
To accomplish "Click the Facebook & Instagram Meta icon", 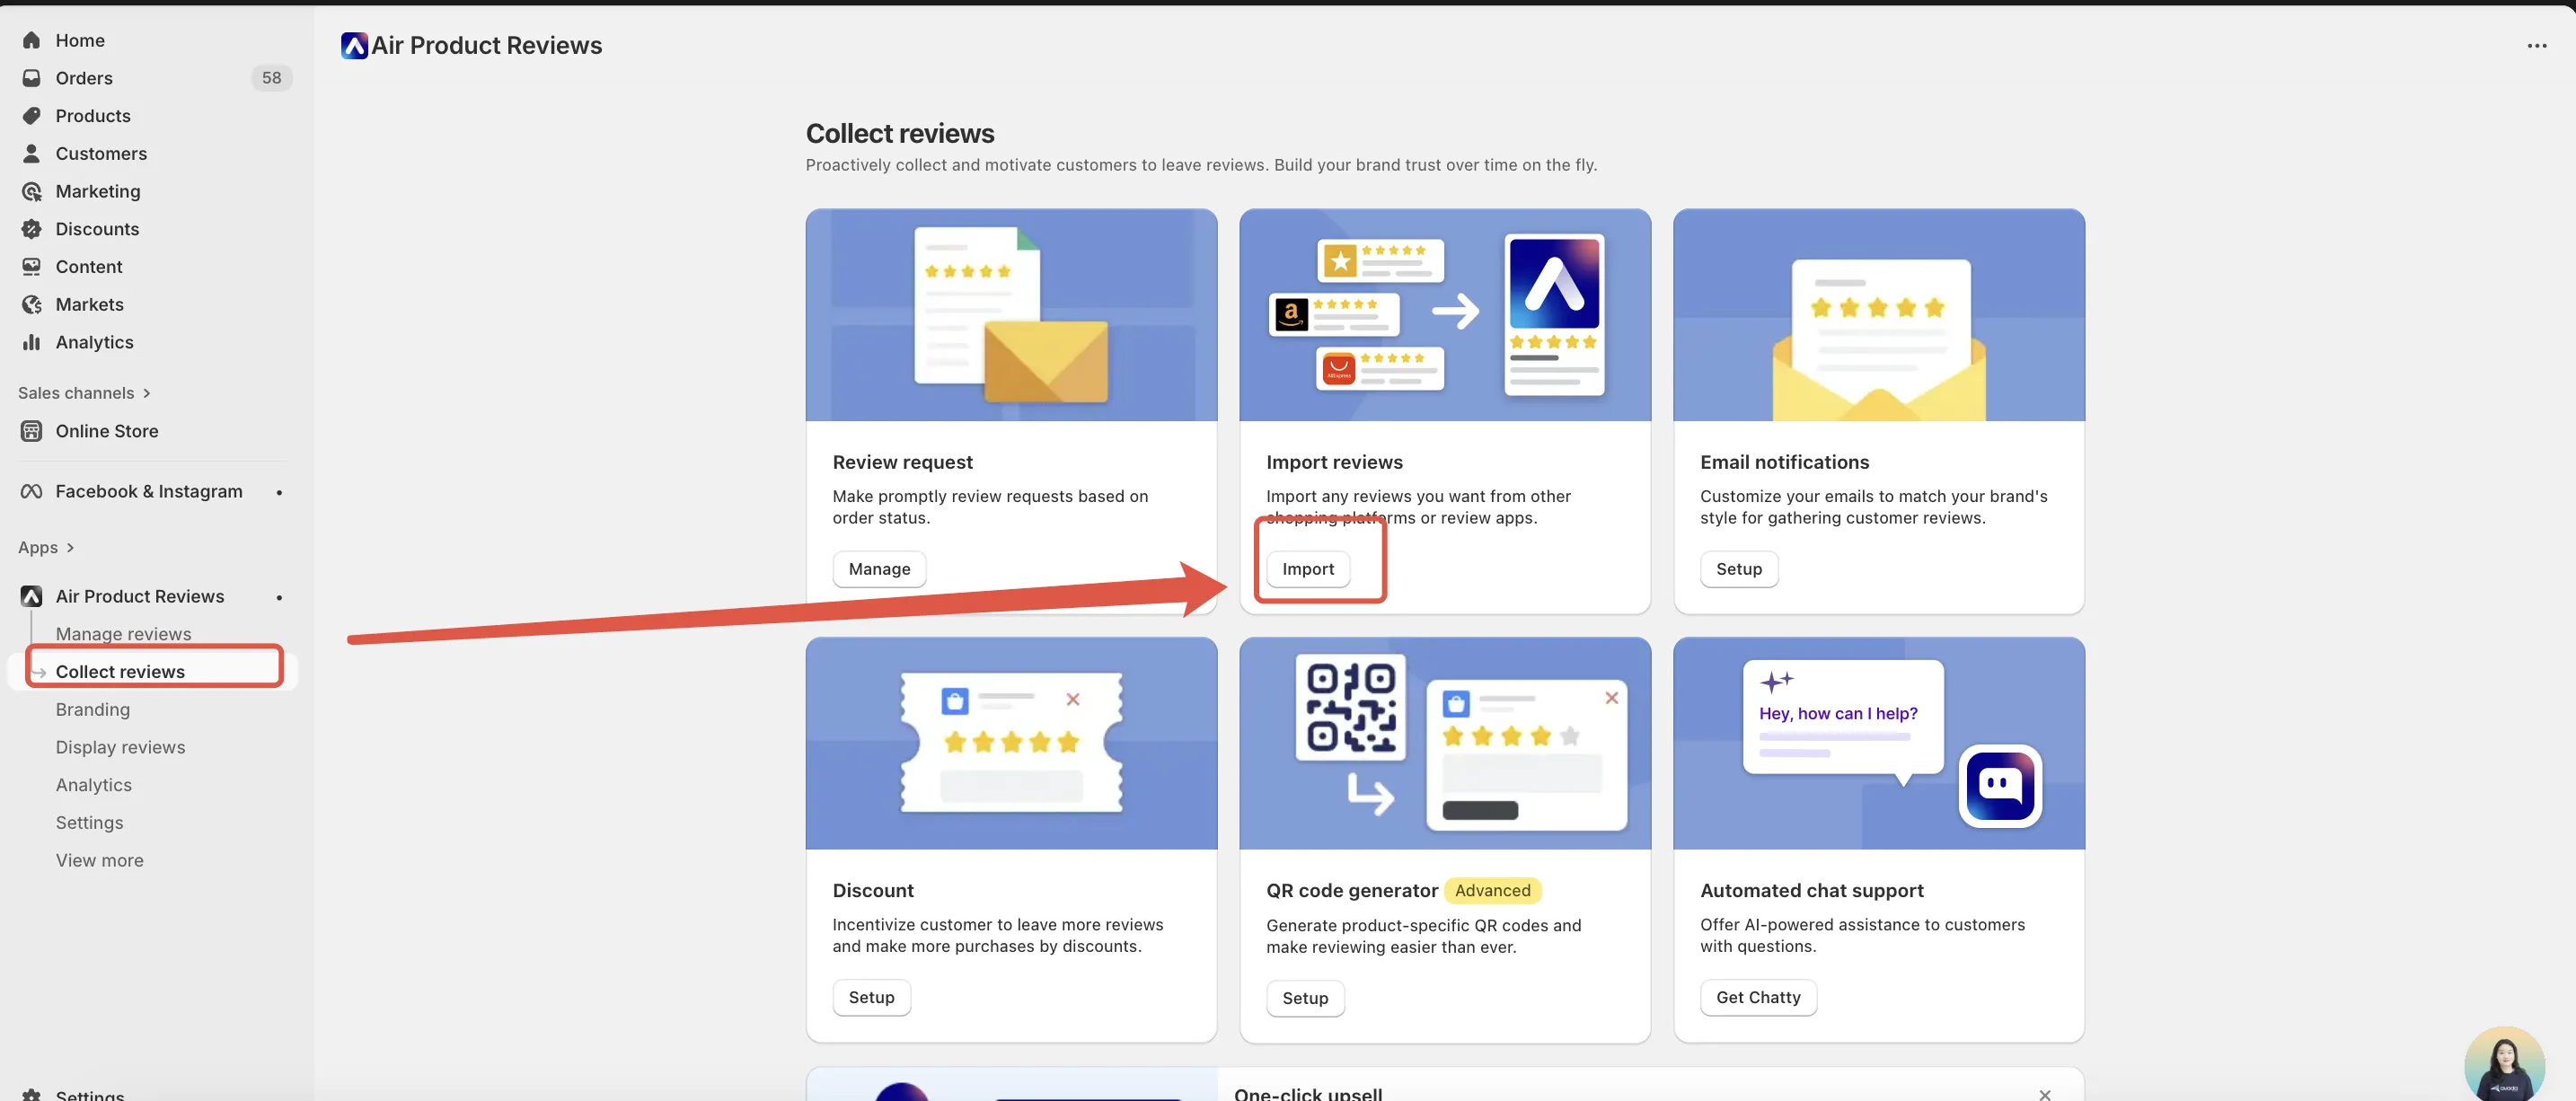I will click(32, 491).
